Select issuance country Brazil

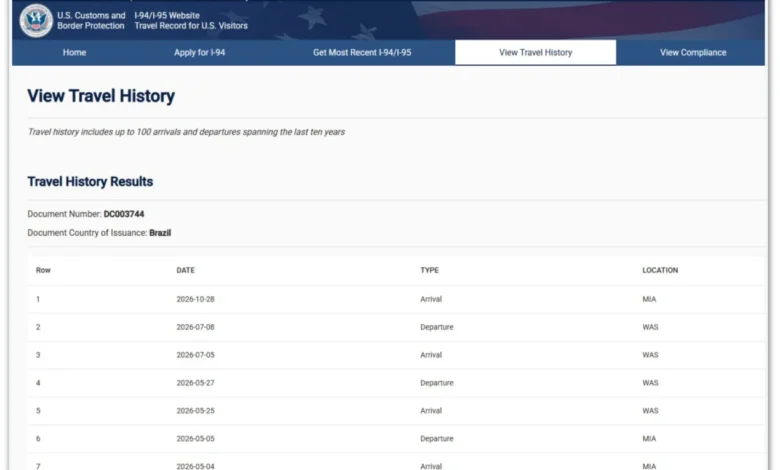coord(160,233)
